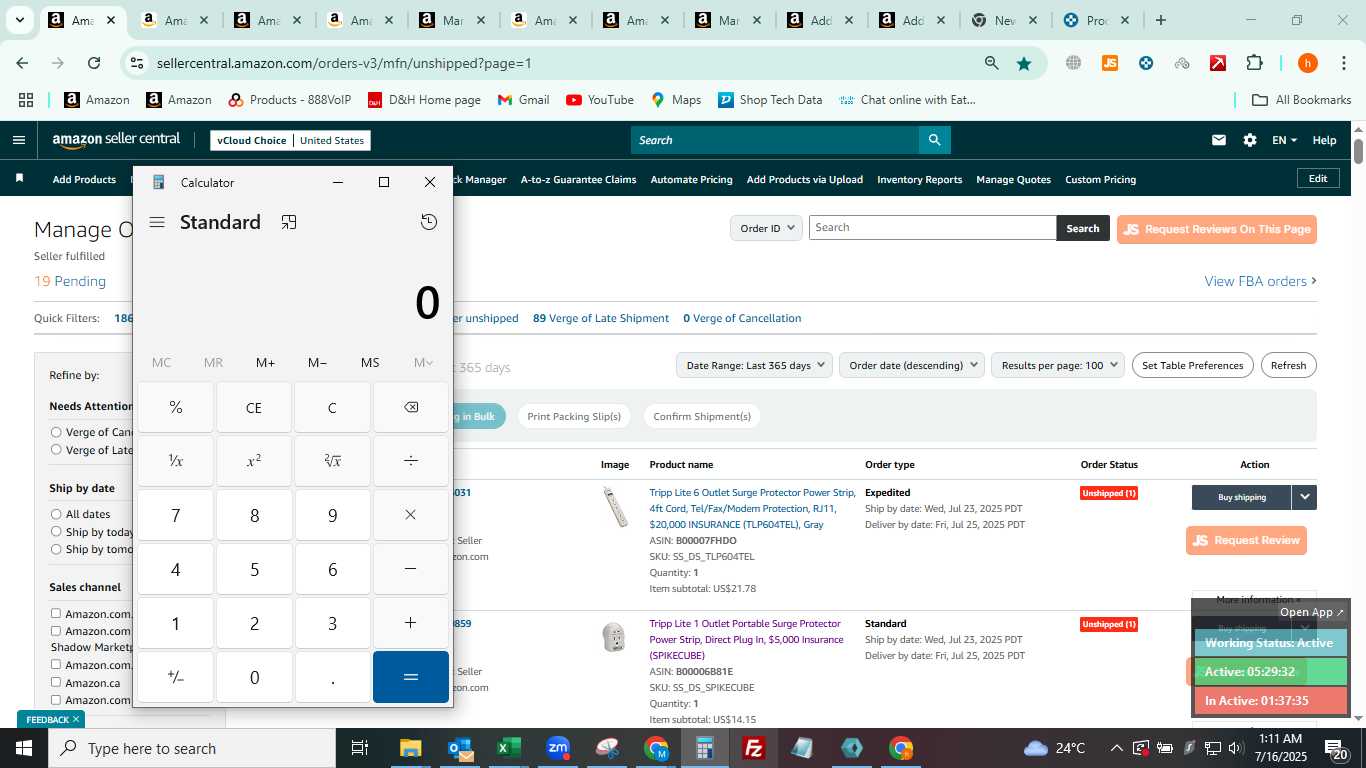Open Chrome extensions puzzle icon
Viewport: 1366px width, 768px height.
click(1254, 63)
